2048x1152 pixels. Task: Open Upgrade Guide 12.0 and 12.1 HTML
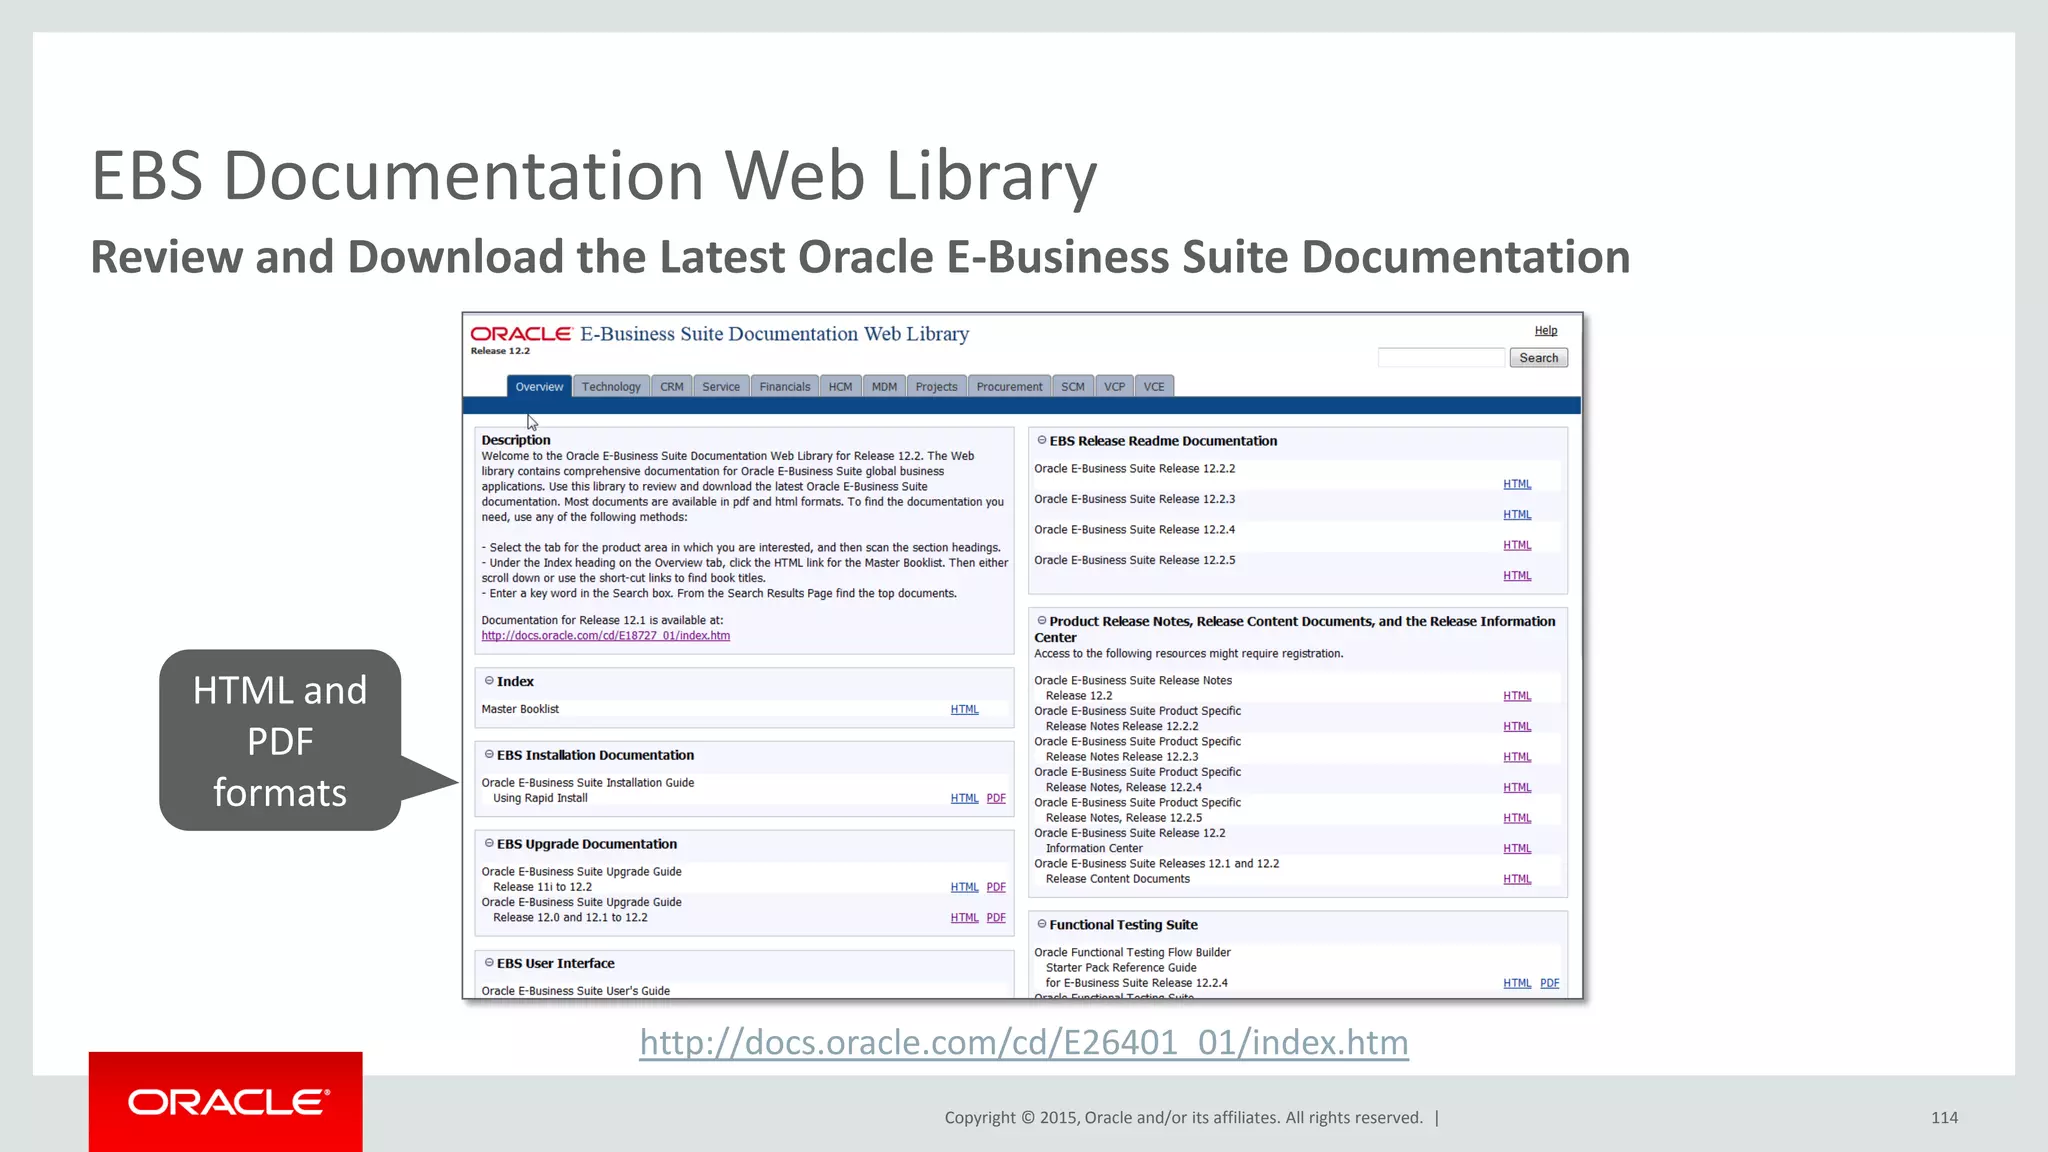pyautogui.click(x=965, y=918)
